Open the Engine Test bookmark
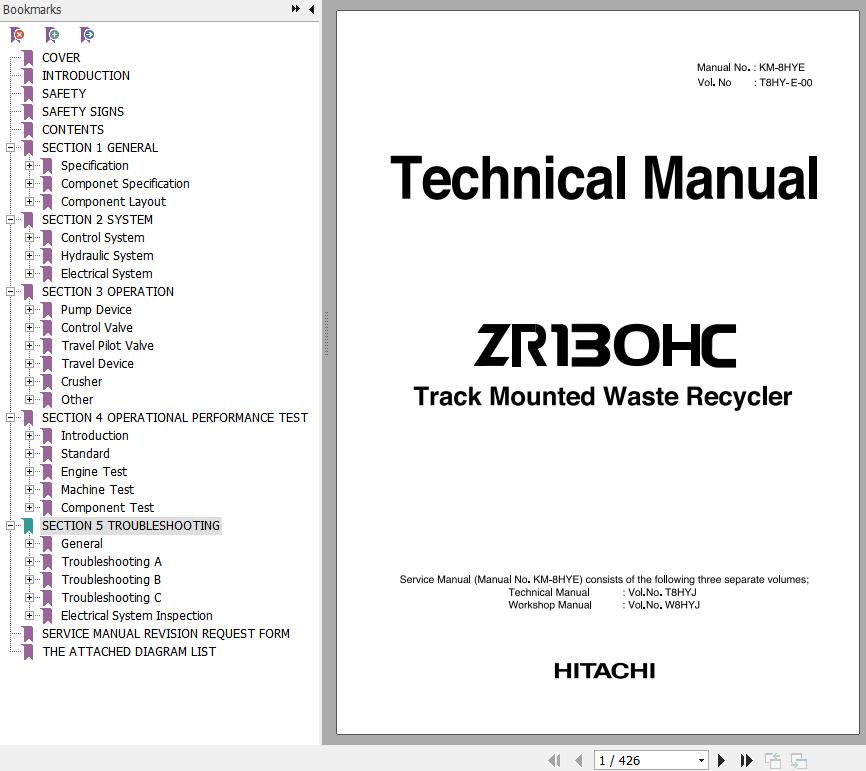 pos(94,472)
